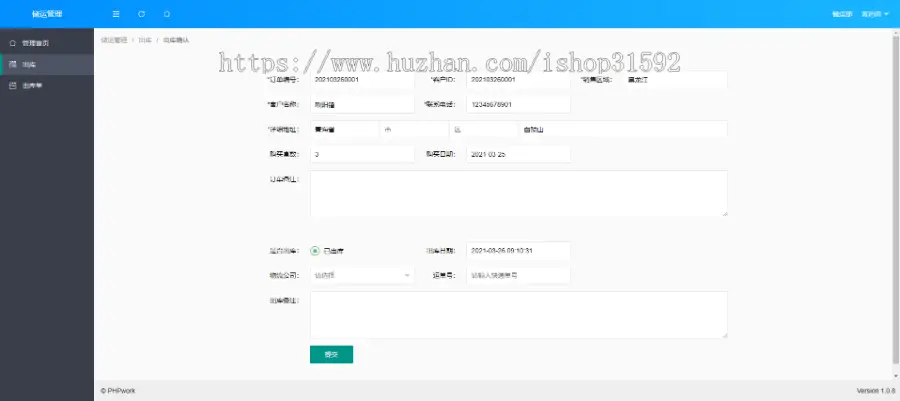Toggle the sidebar with the hamburger icon
This screenshot has height=401, width=900.
[x=116, y=14]
